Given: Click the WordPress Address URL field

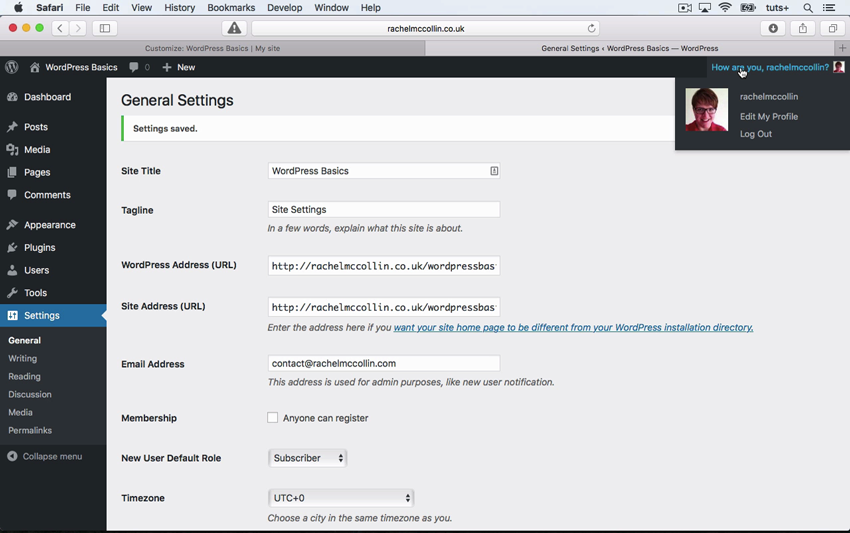Looking at the screenshot, I should pyautogui.click(x=384, y=266).
